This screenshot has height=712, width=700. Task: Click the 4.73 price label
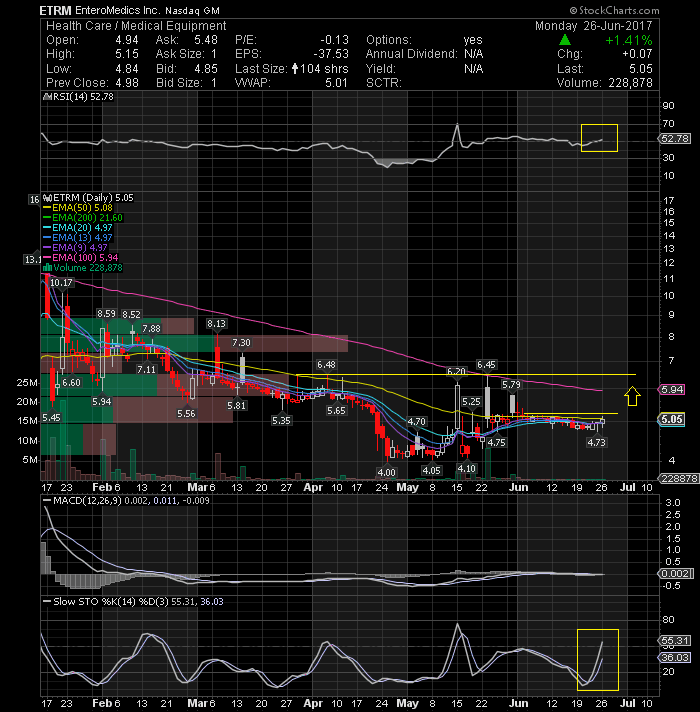tap(596, 443)
